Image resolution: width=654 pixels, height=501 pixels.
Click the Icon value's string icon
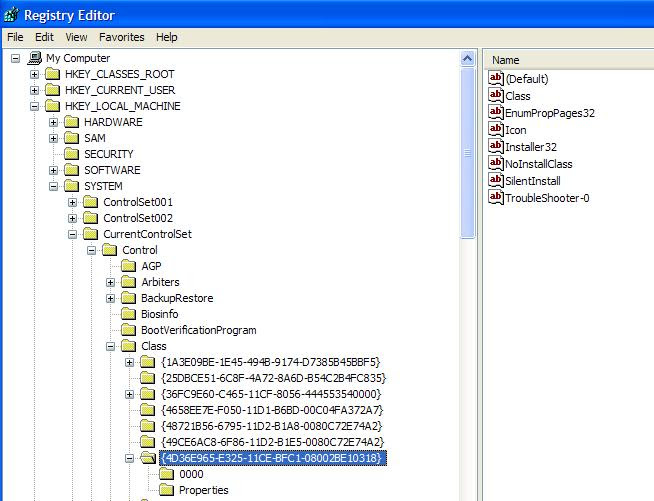(x=496, y=130)
